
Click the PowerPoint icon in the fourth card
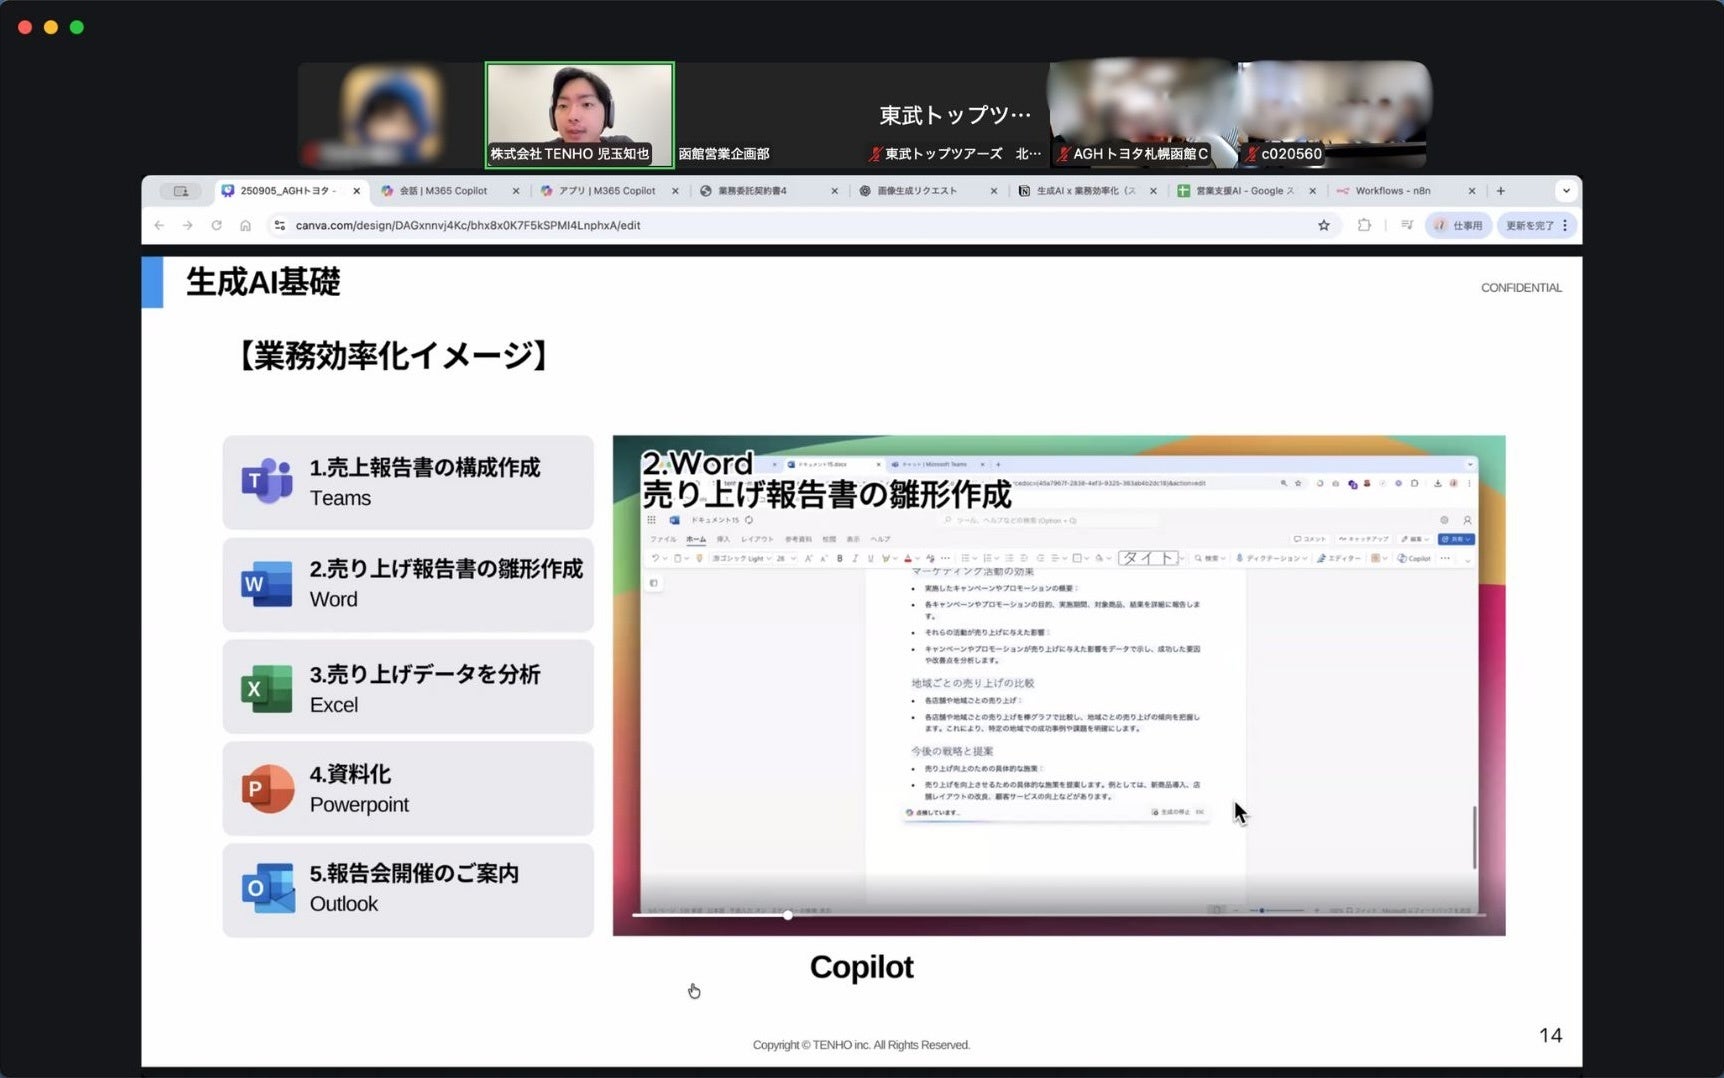[x=267, y=789]
